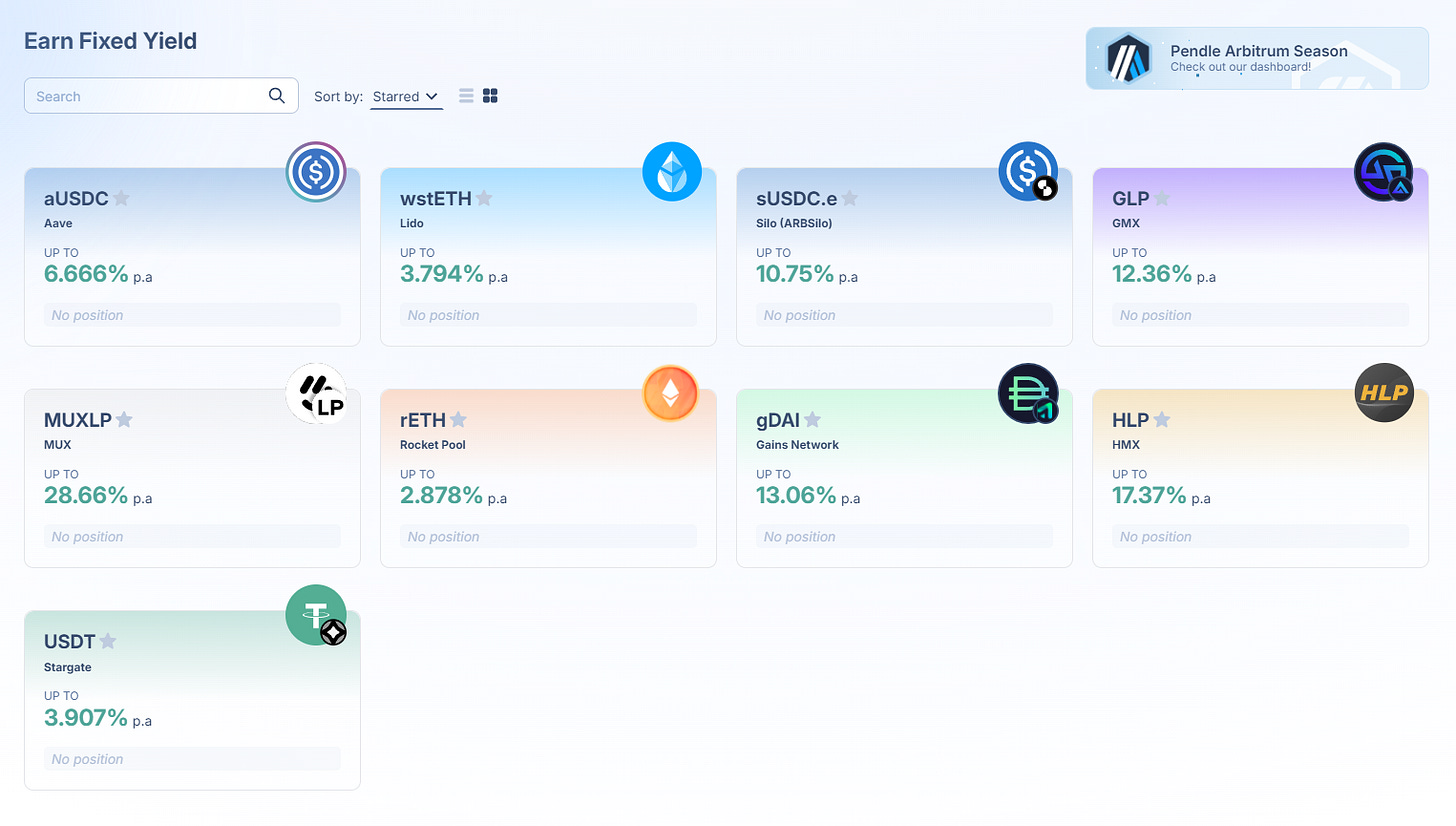The image size is (1456, 826).
Task: Click the Aave protocol label
Action: [x=58, y=223]
